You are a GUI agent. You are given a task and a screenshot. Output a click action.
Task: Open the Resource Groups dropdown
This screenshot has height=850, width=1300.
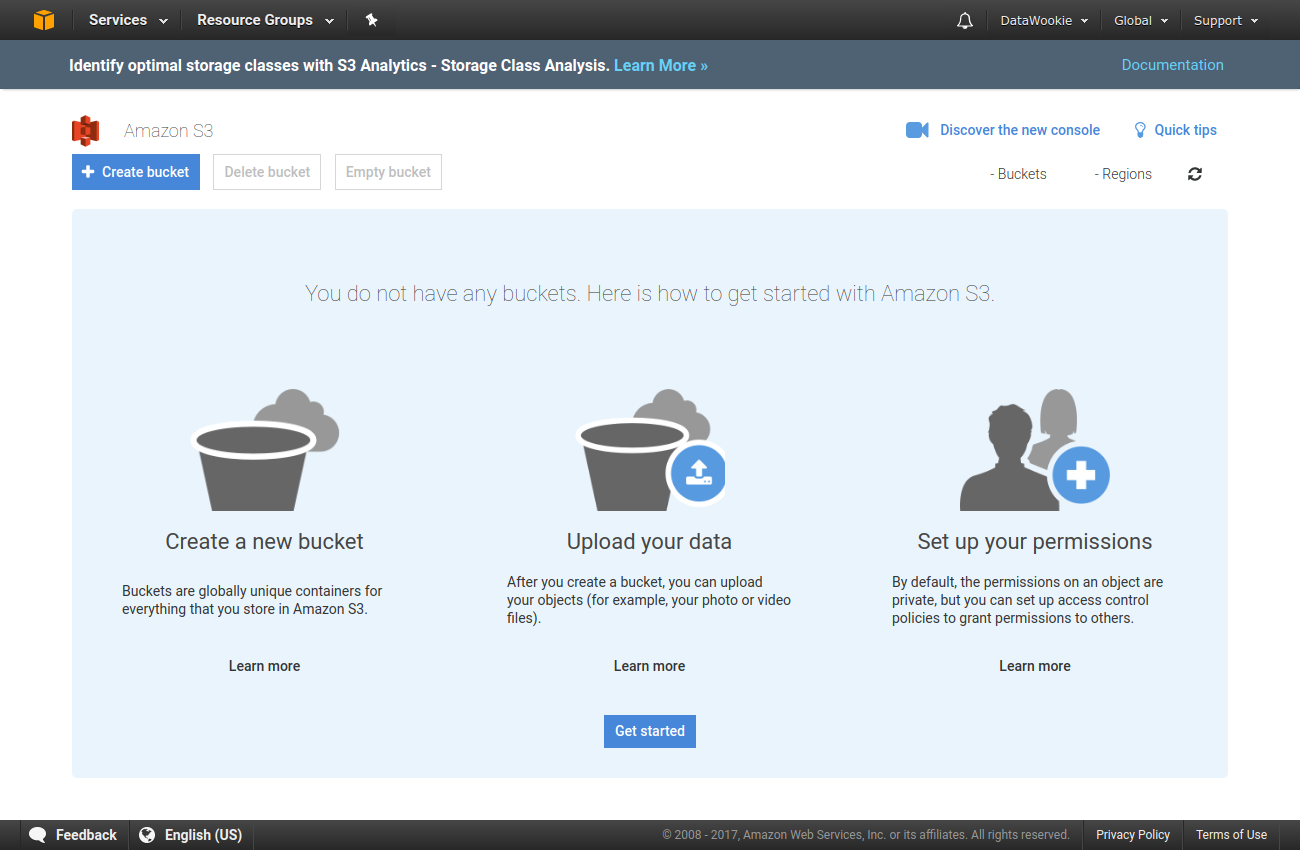(265, 20)
